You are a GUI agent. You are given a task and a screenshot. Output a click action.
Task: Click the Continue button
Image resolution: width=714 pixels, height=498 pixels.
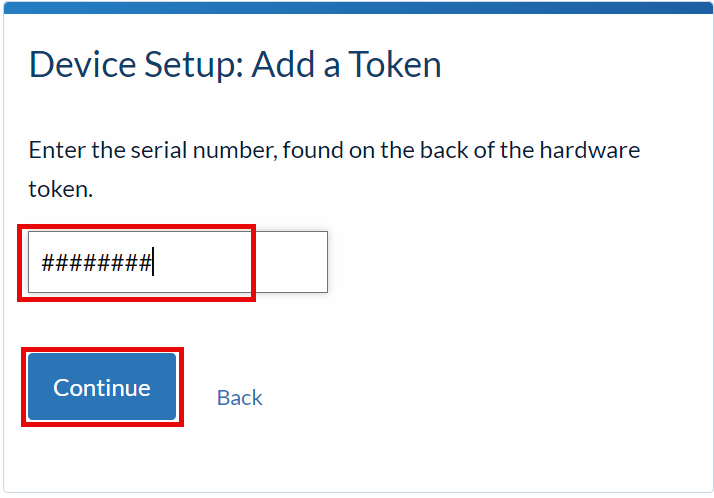click(x=102, y=386)
